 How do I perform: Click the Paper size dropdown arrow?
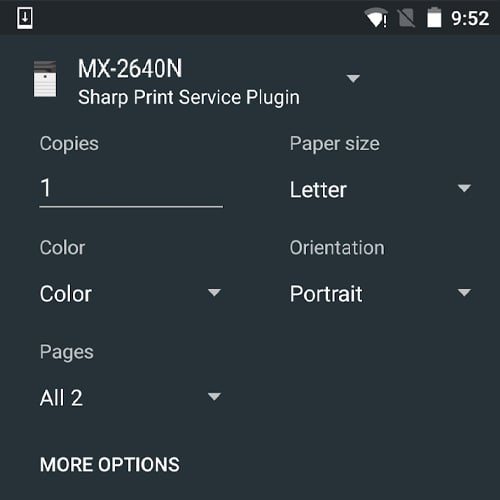tap(464, 188)
